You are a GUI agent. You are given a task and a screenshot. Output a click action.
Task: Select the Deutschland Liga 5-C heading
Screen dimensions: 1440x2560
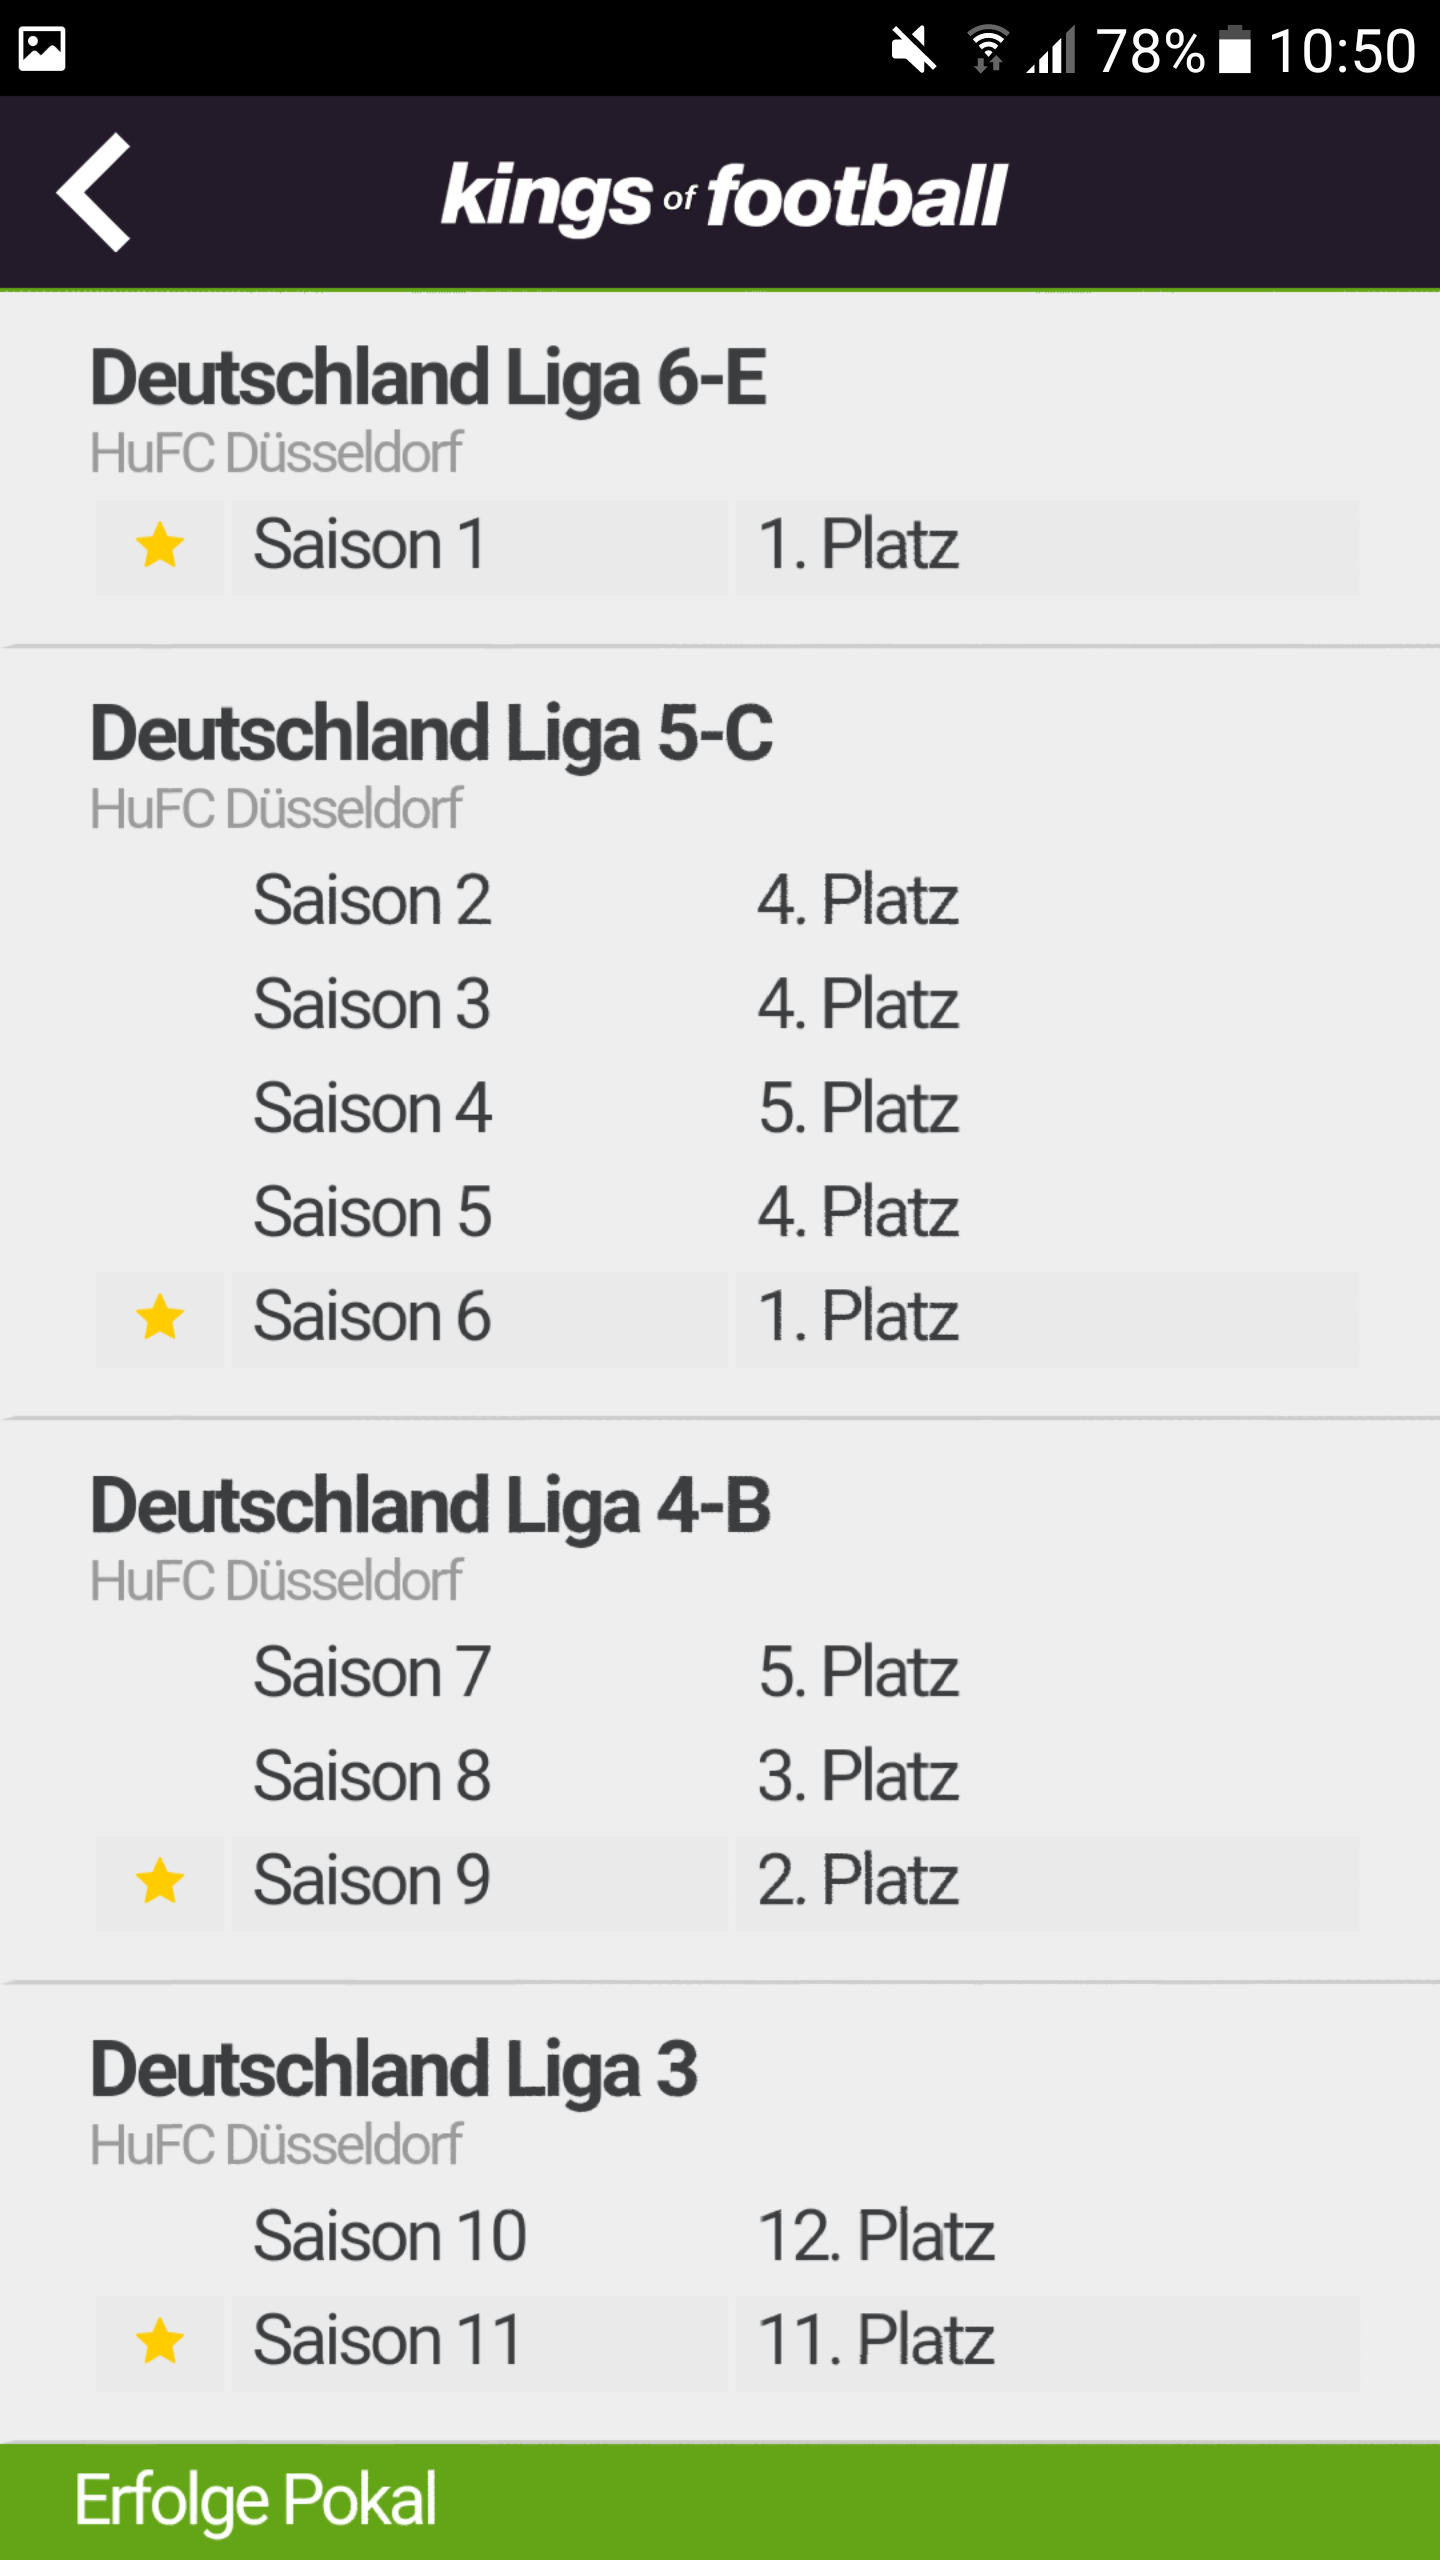tap(431, 734)
